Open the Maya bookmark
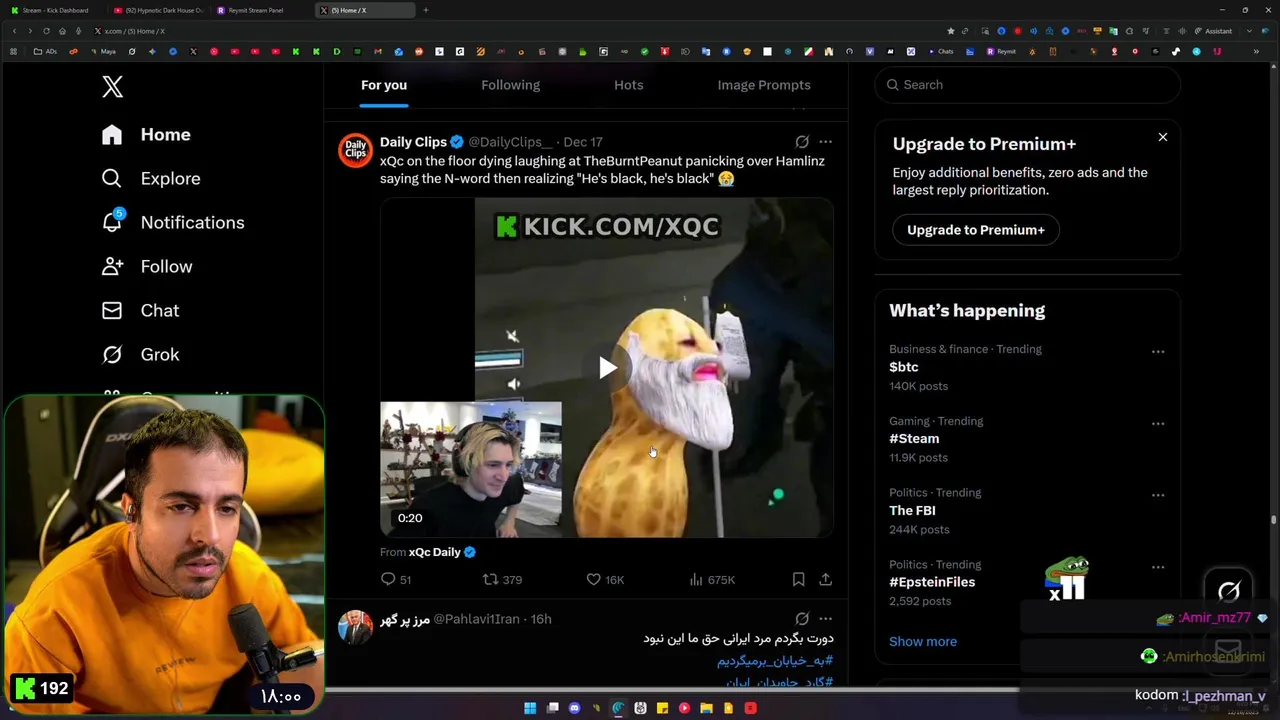 pos(103,51)
